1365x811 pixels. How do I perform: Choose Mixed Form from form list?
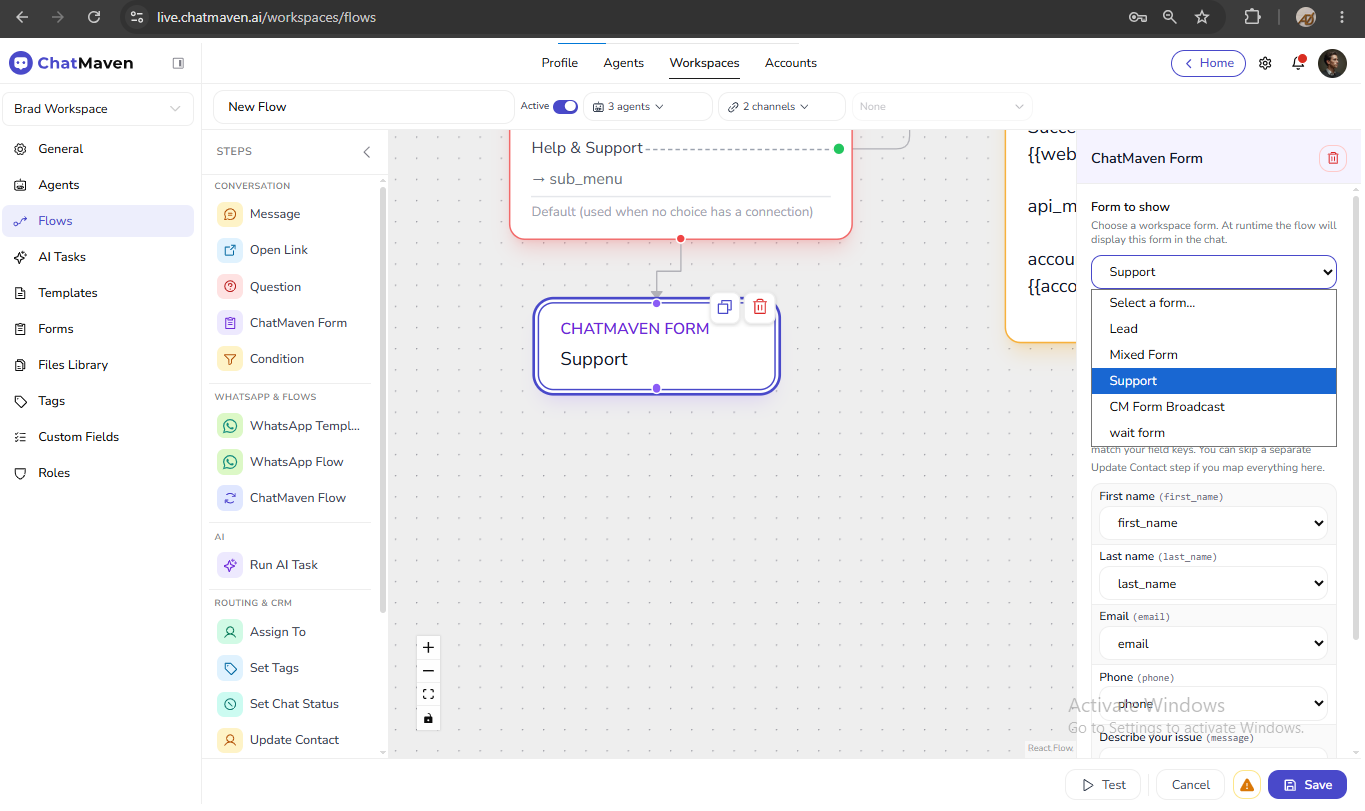pyautogui.click(x=1214, y=355)
